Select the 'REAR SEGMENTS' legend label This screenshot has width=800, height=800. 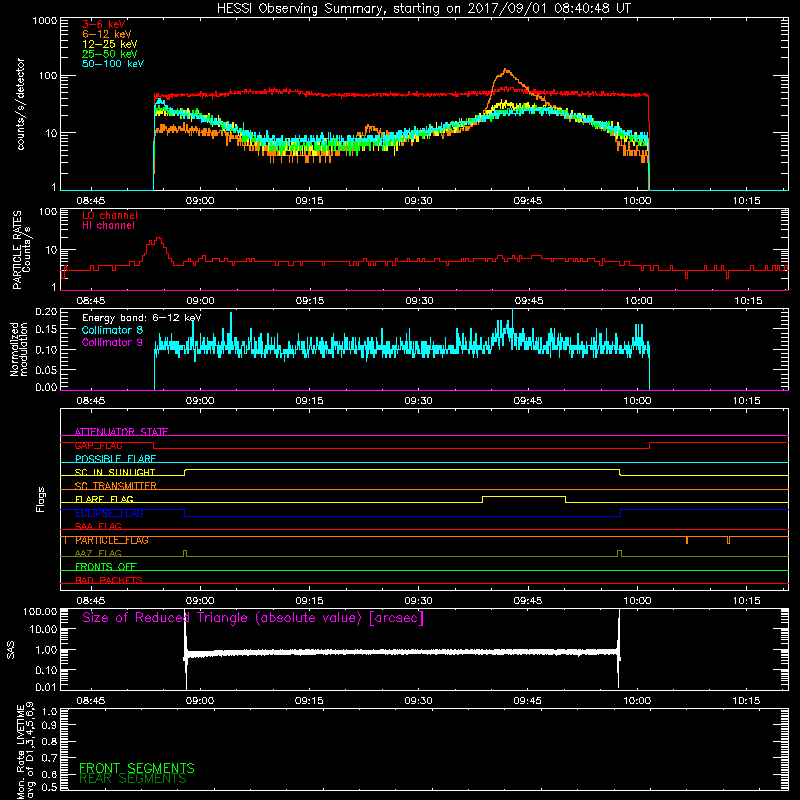tap(133, 779)
